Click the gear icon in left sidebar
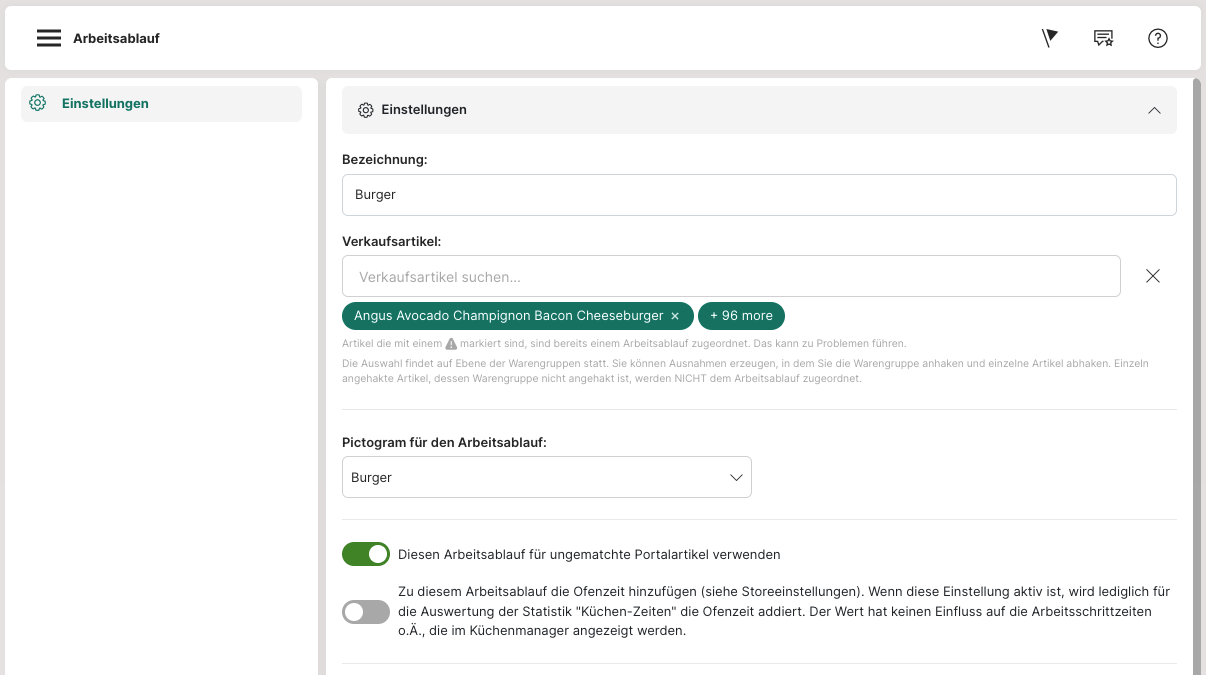The height and width of the screenshot is (675, 1206). click(x=38, y=103)
